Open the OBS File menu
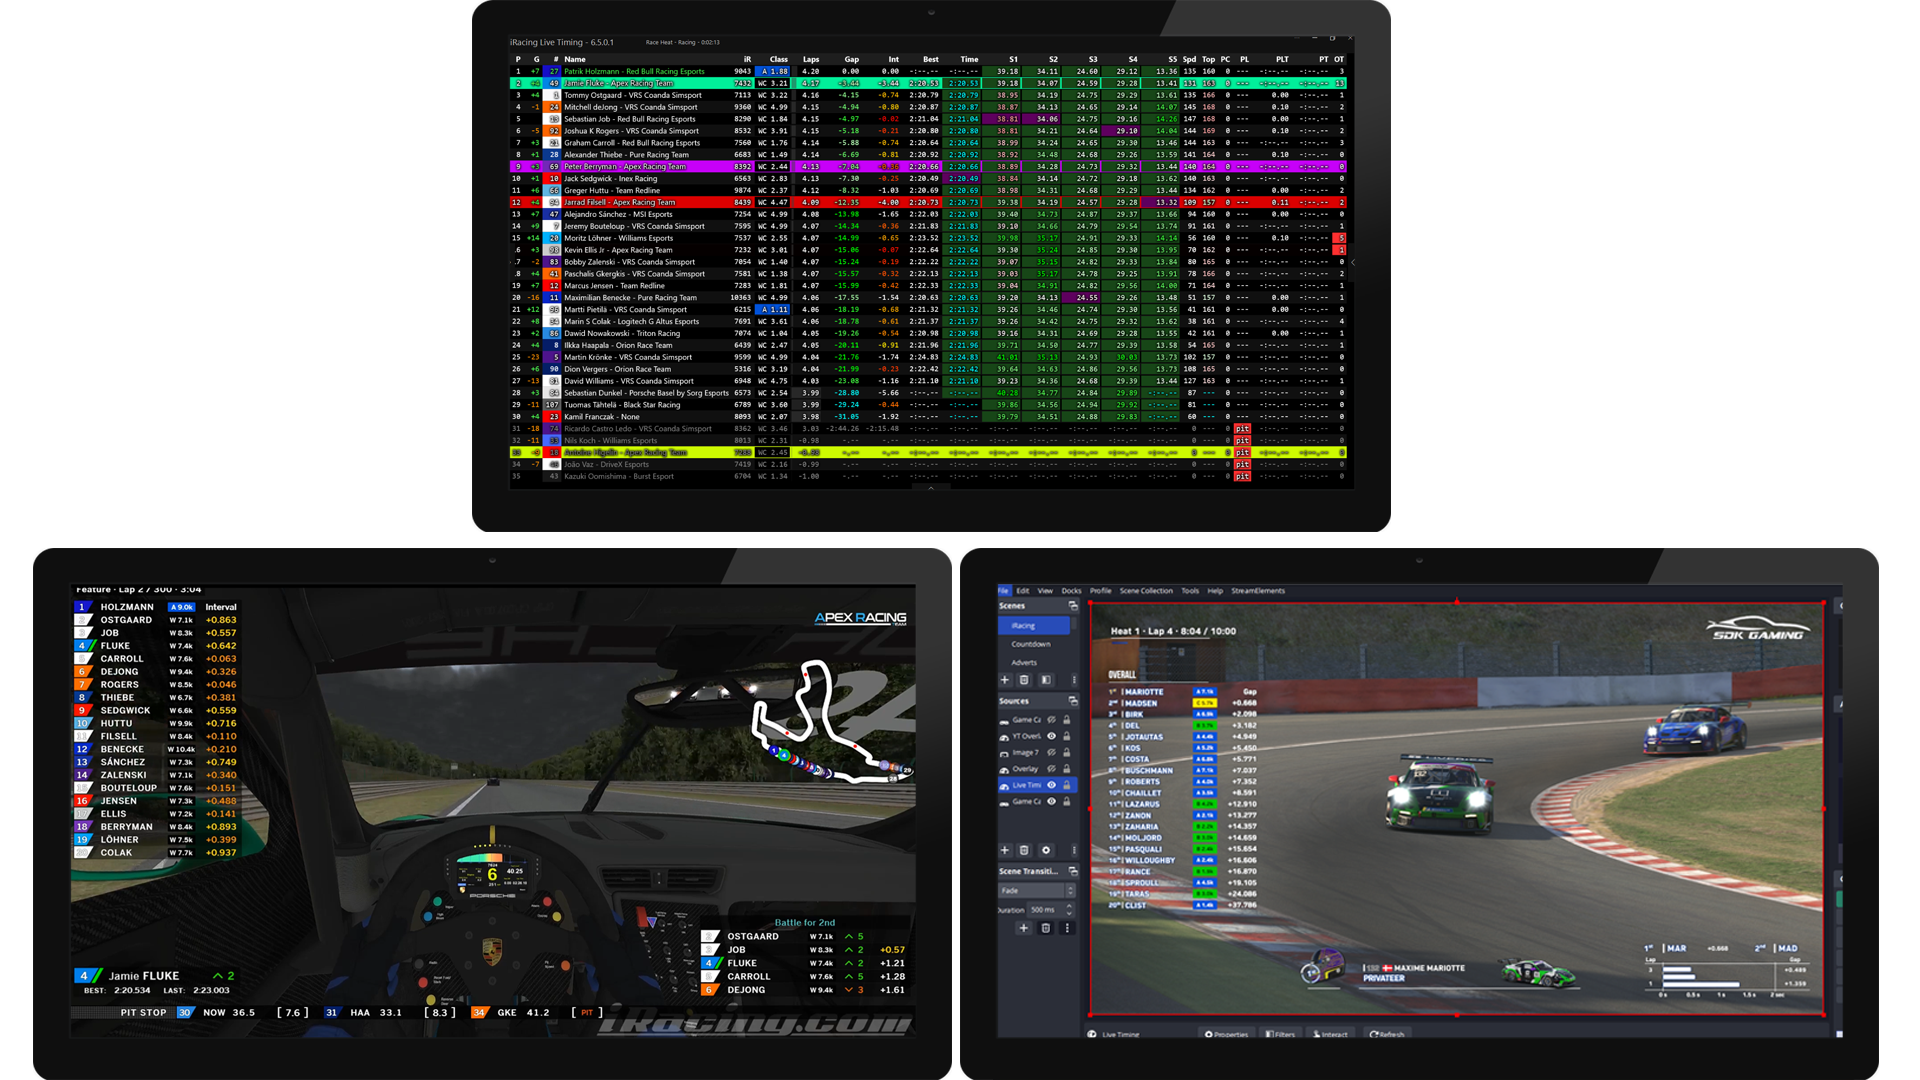The image size is (1920, 1080). [x=1004, y=591]
